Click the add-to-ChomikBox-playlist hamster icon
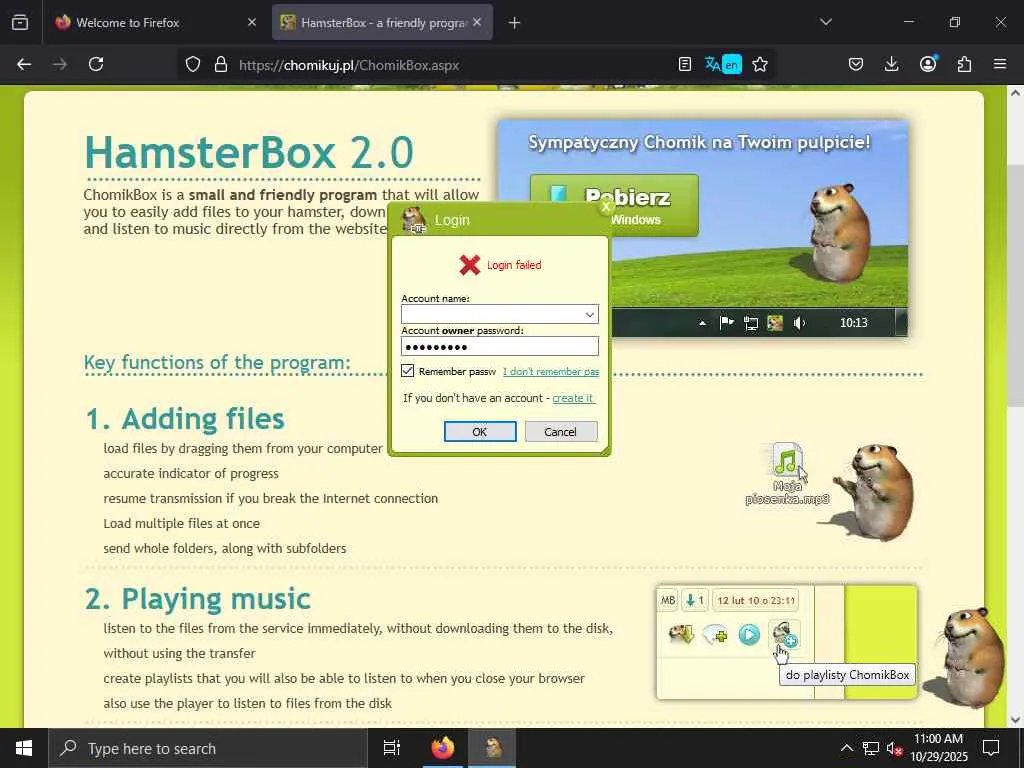The height and width of the screenshot is (768, 1024). click(784, 634)
